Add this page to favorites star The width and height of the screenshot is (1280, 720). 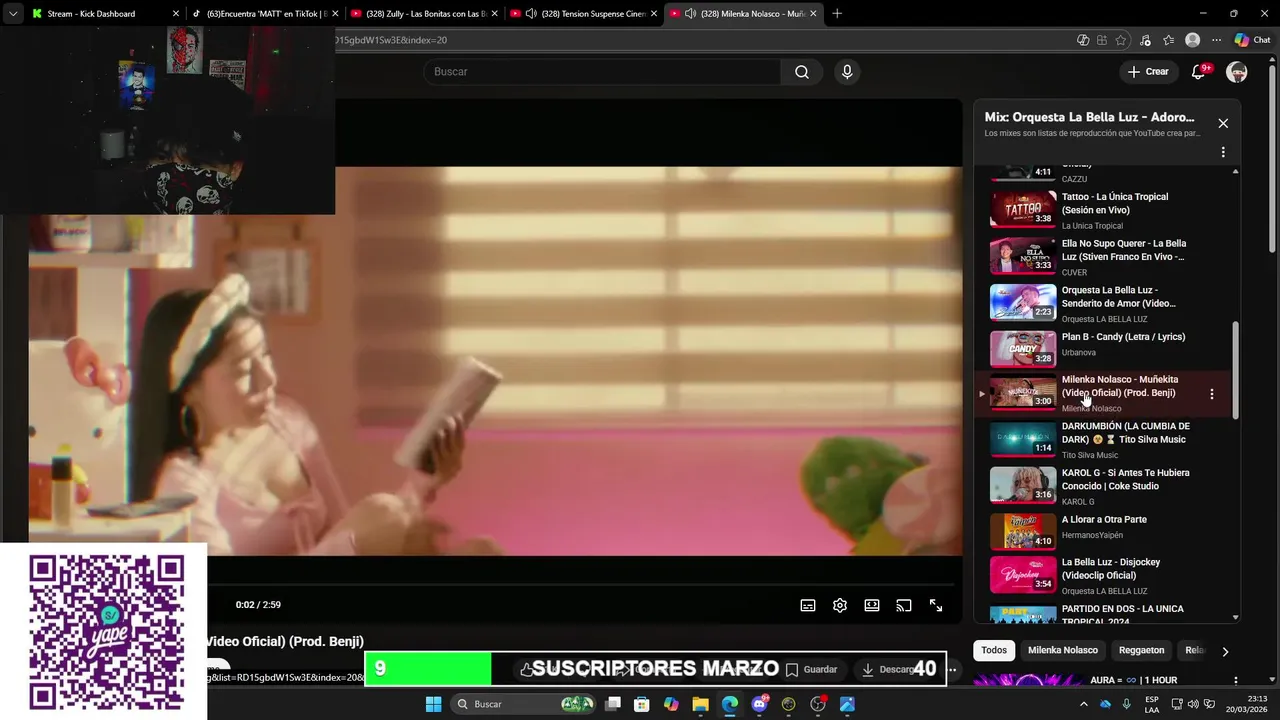click(x=1121, y=40)
